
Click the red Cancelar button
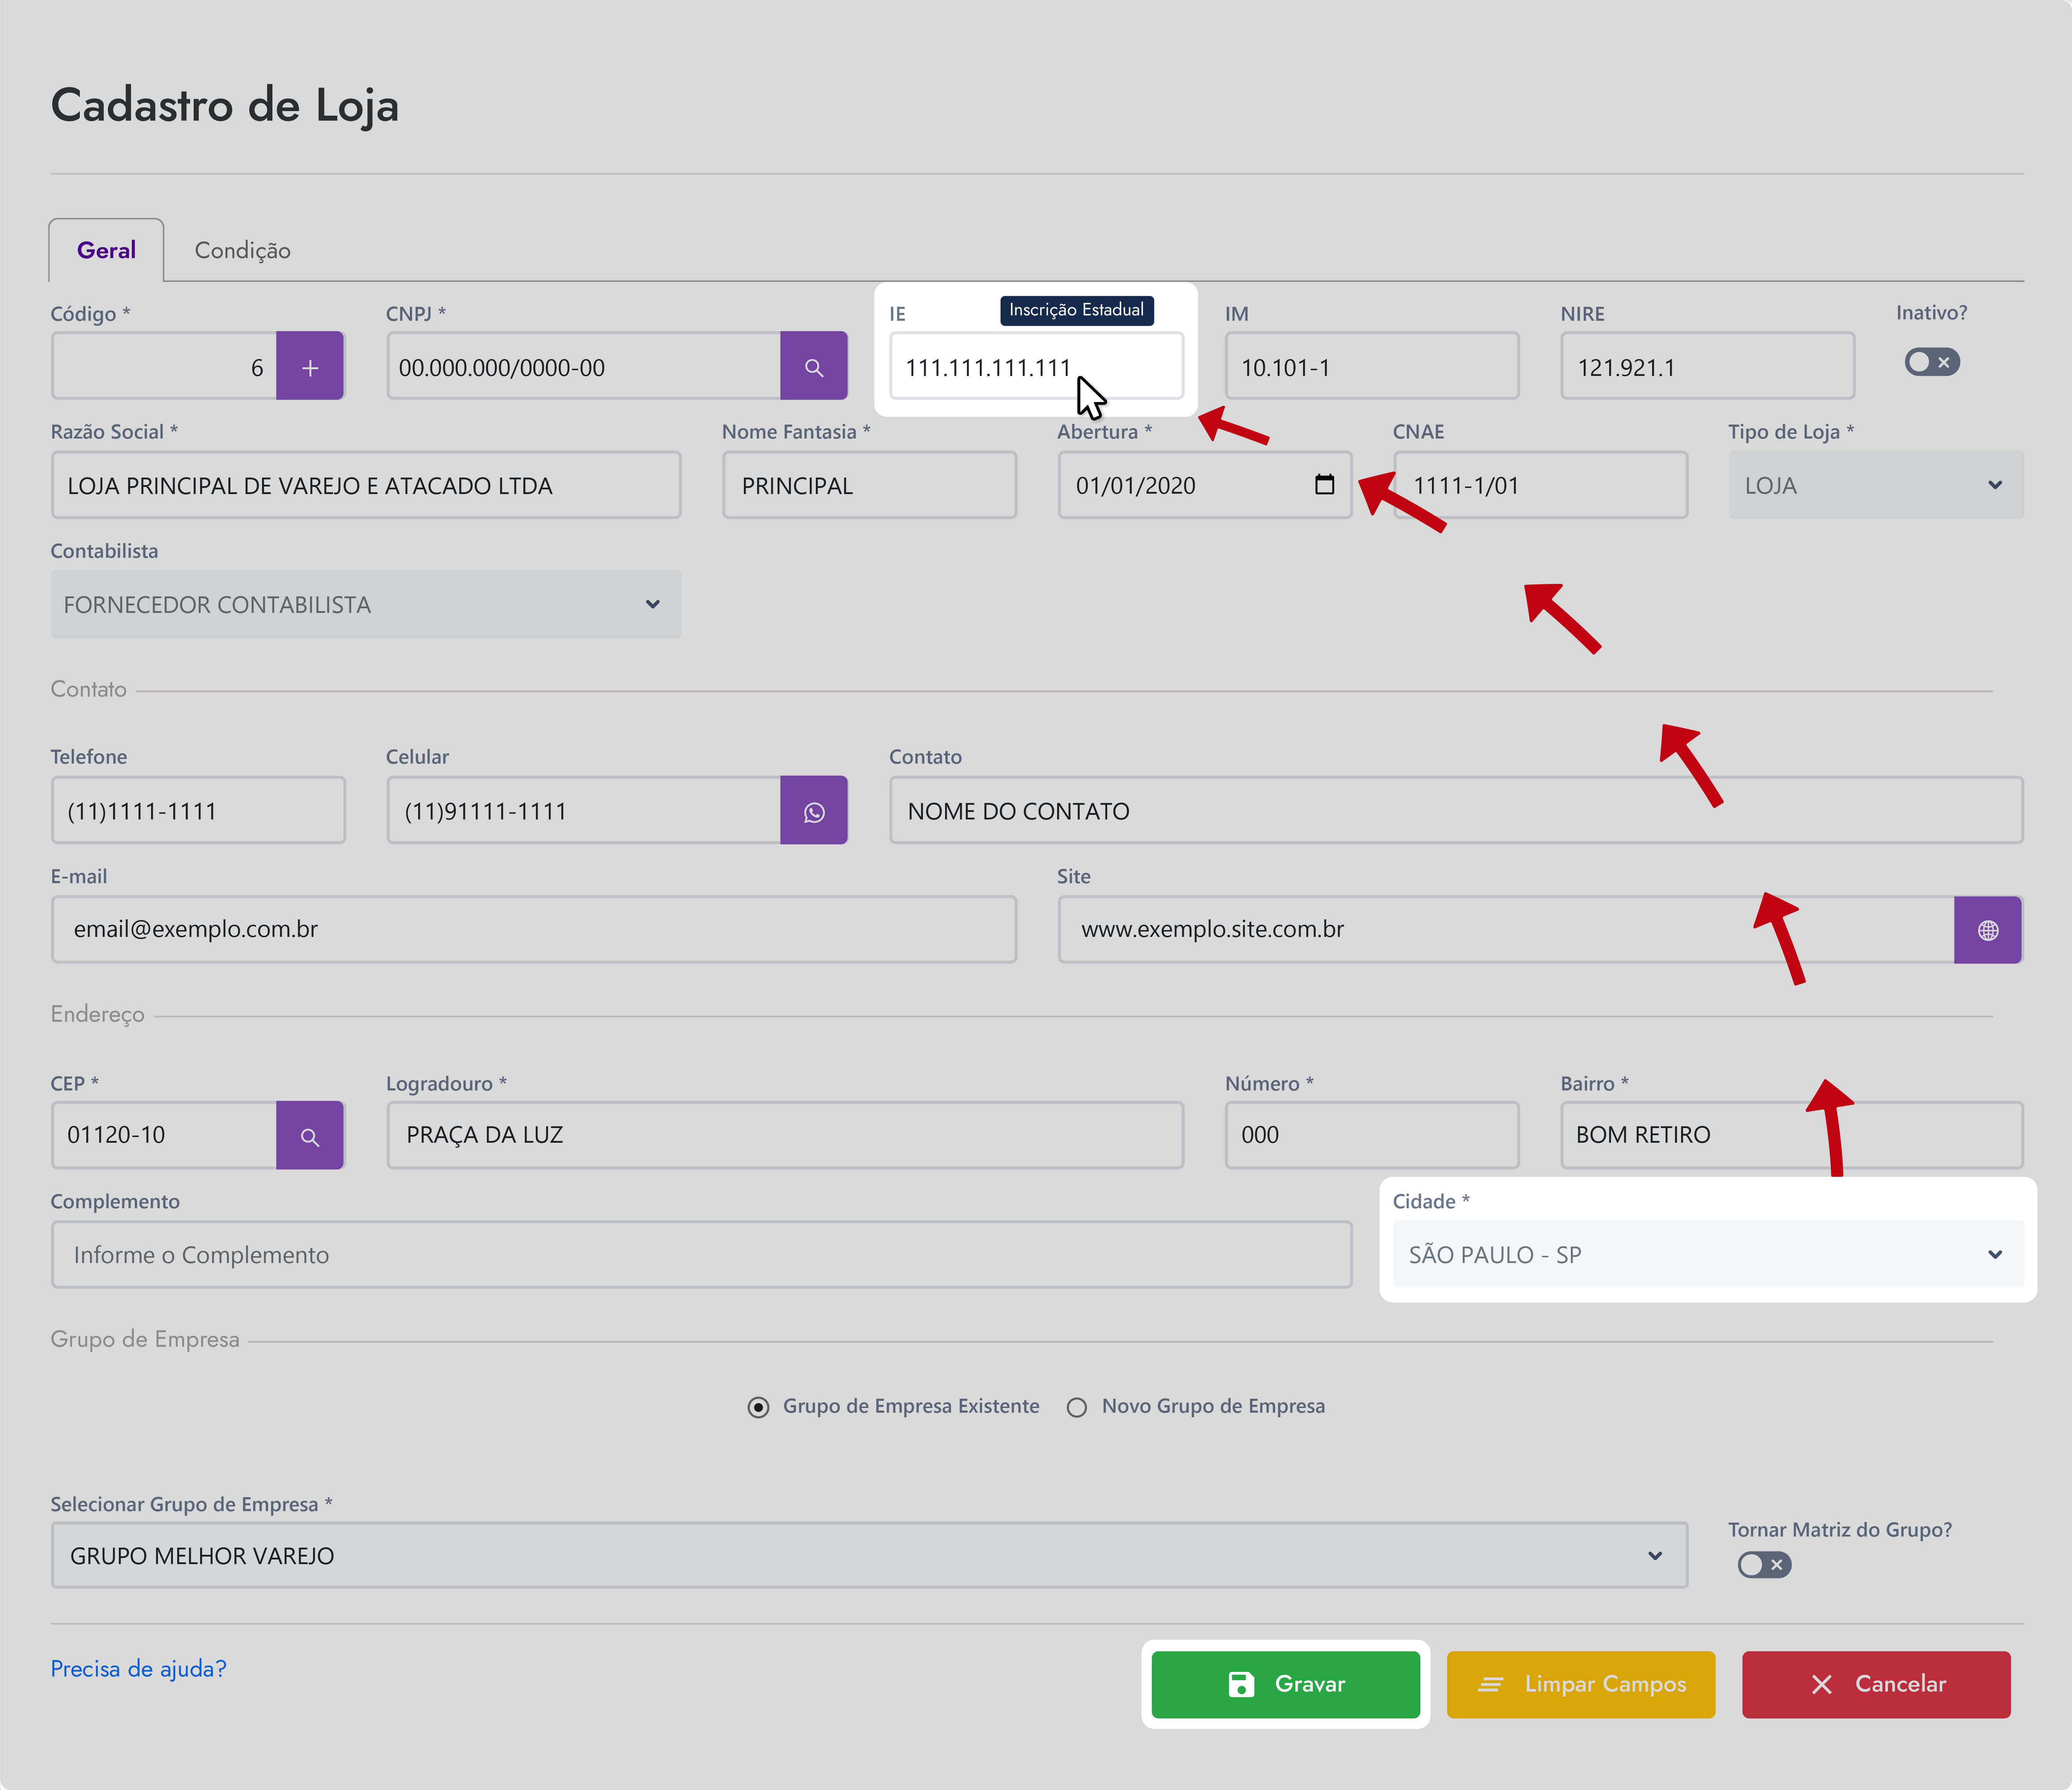tap(1876, 1685)
